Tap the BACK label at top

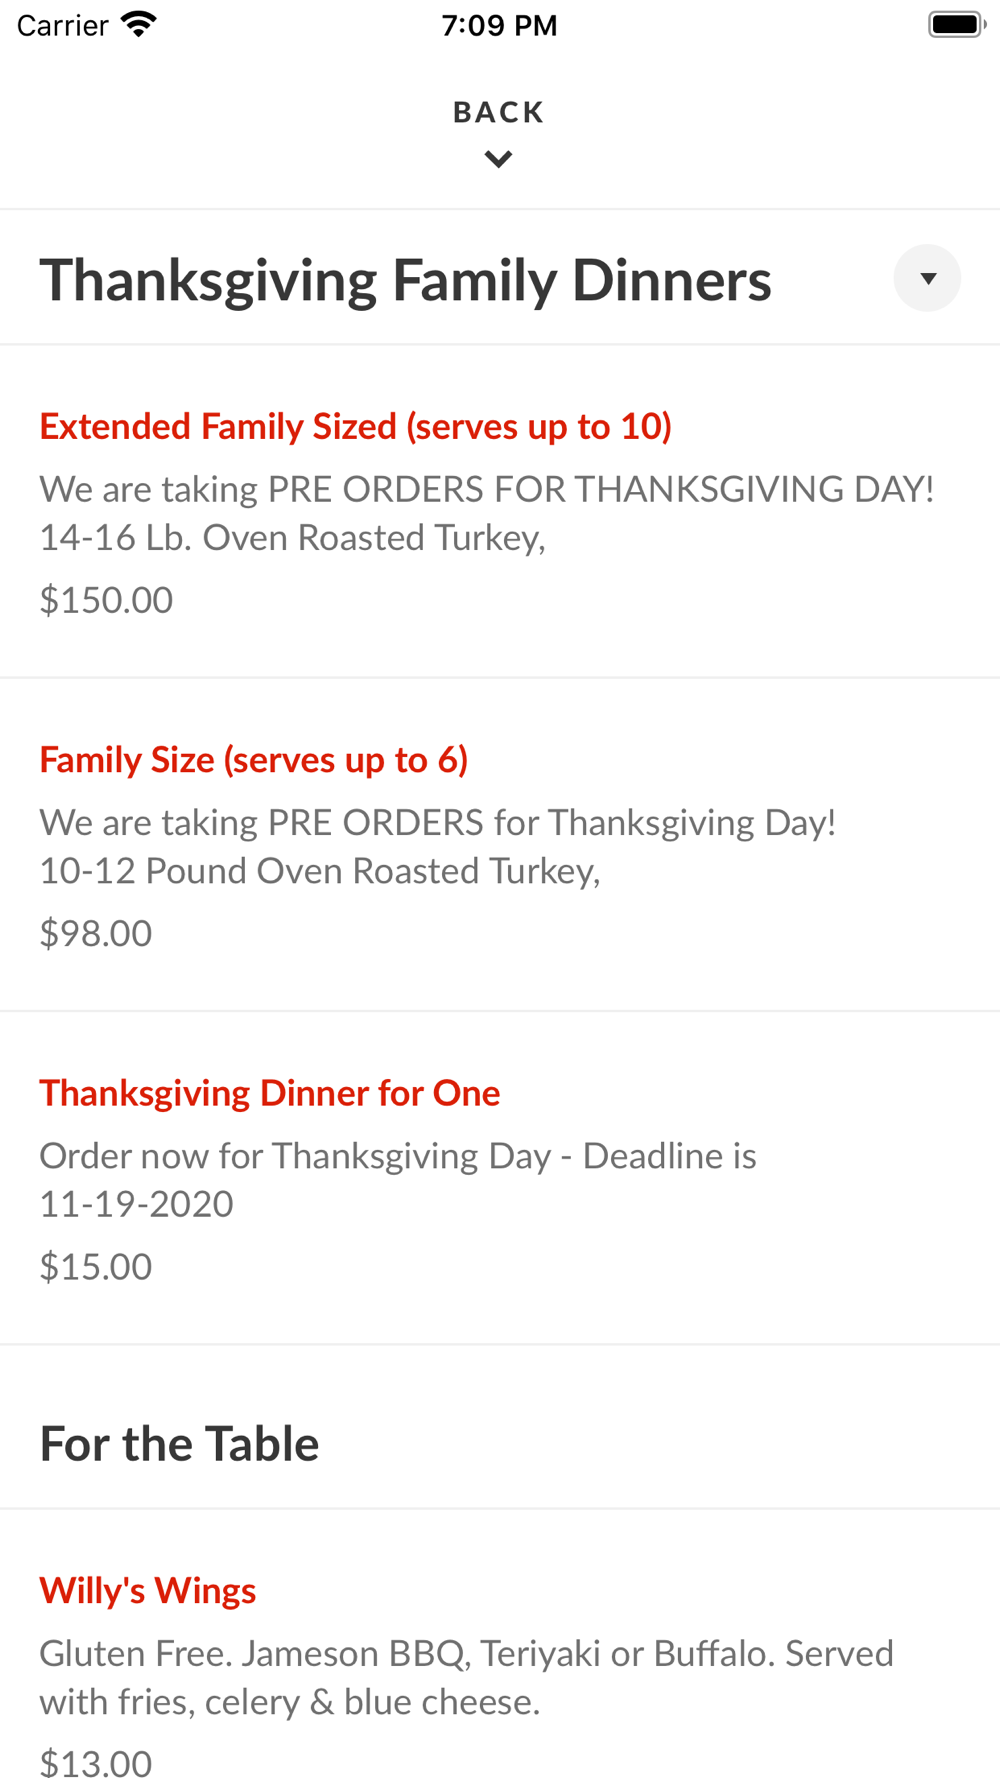click(x=498, y=112)
